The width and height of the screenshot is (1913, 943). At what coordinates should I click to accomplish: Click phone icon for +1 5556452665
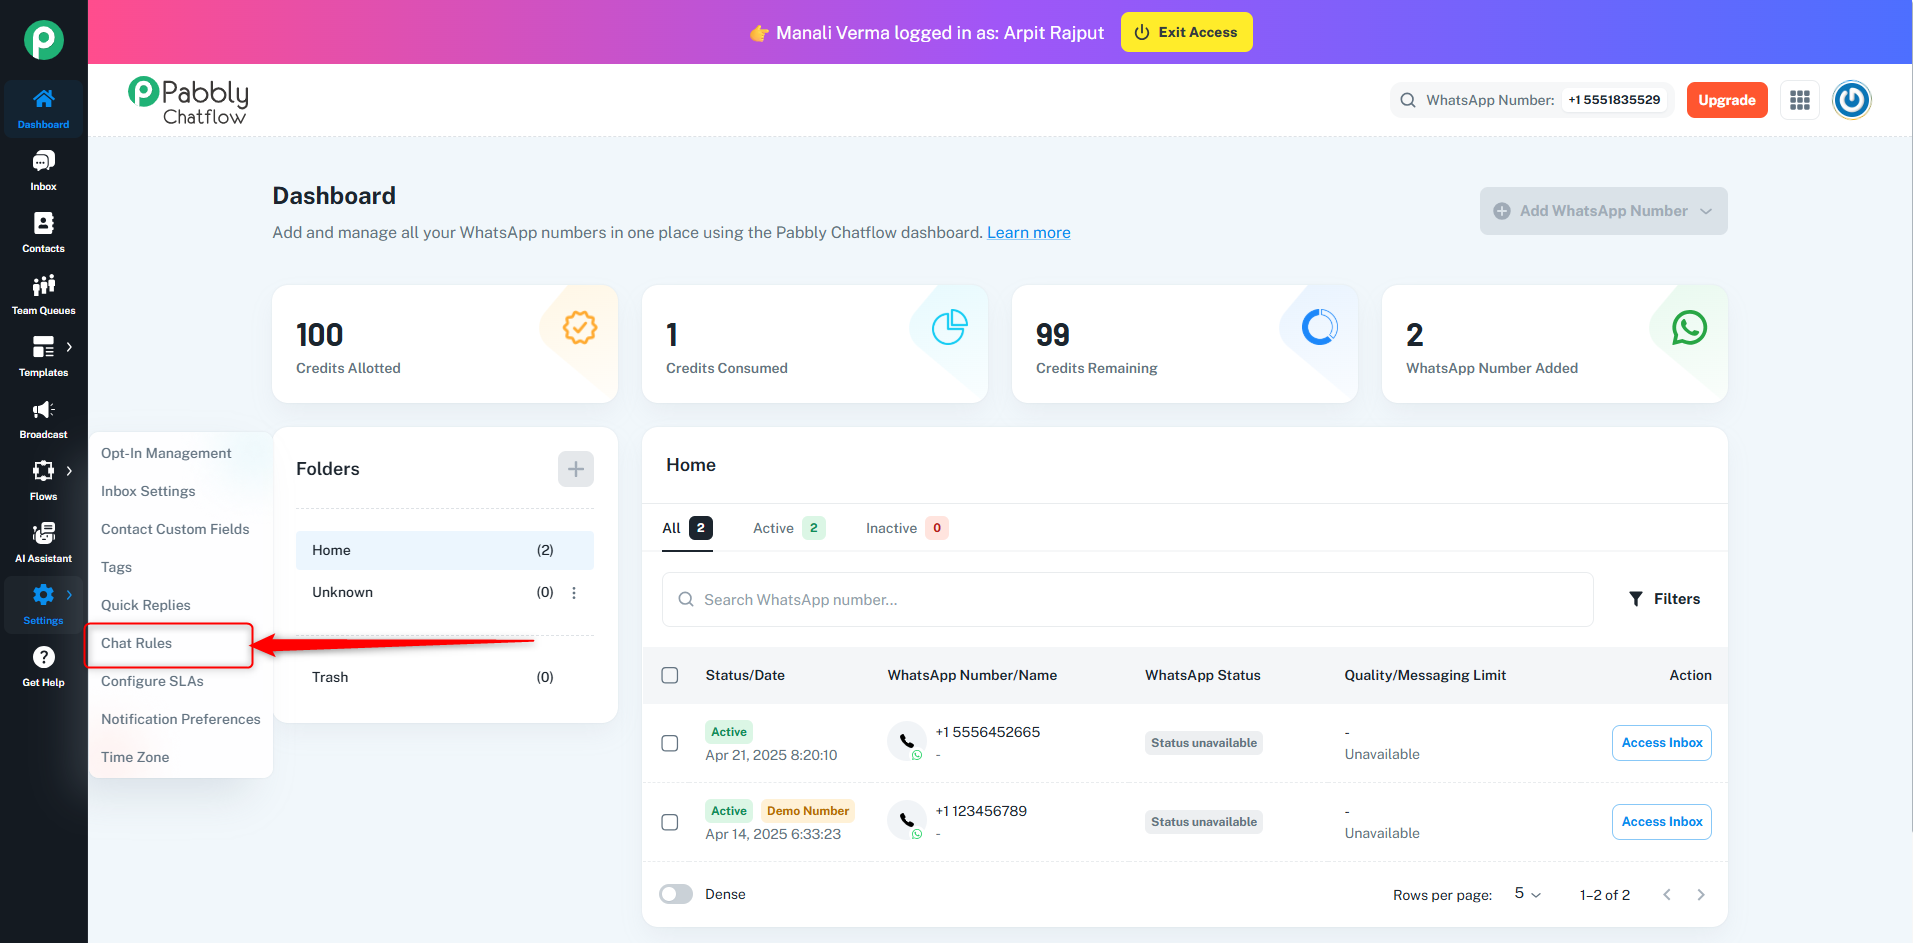point(906,741)
